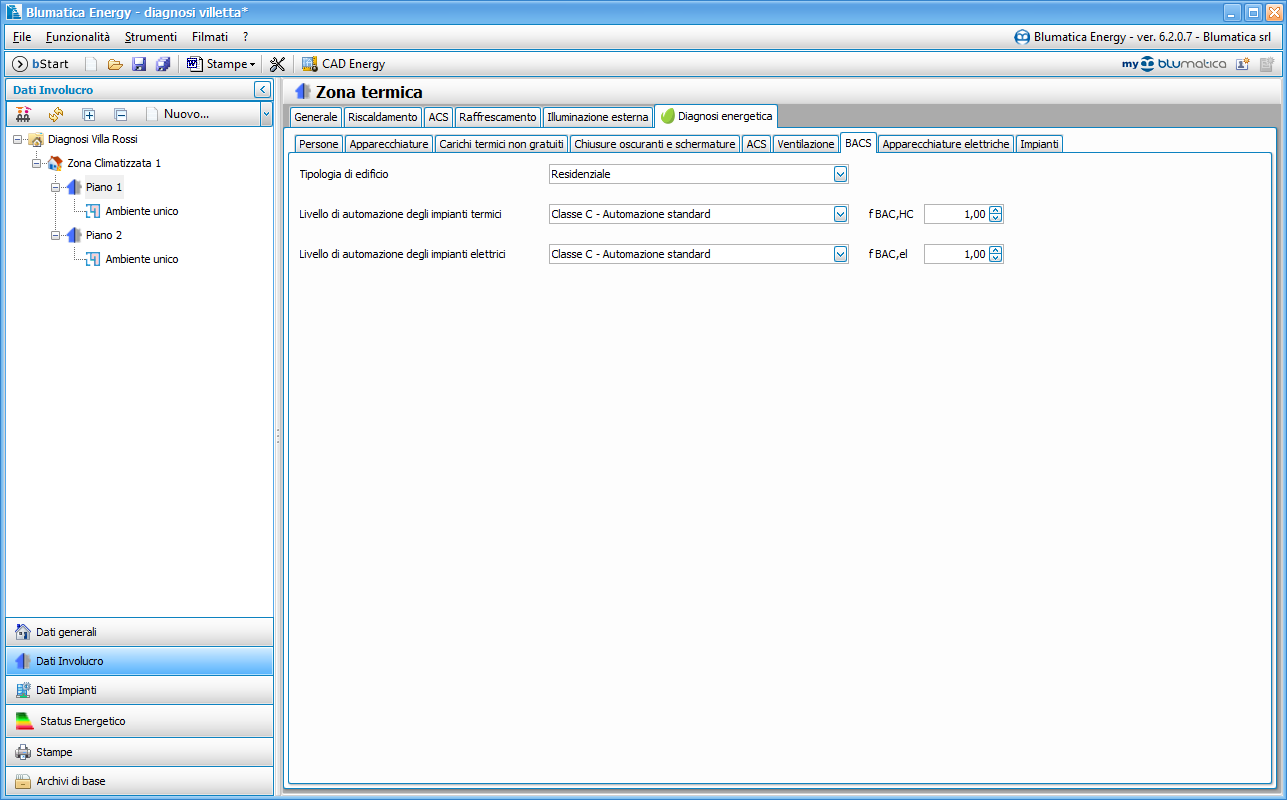The width and height of the screenshot is (1287, 800).
Task: Collapse all tree nodes with the minus icon
Action: 120,114
